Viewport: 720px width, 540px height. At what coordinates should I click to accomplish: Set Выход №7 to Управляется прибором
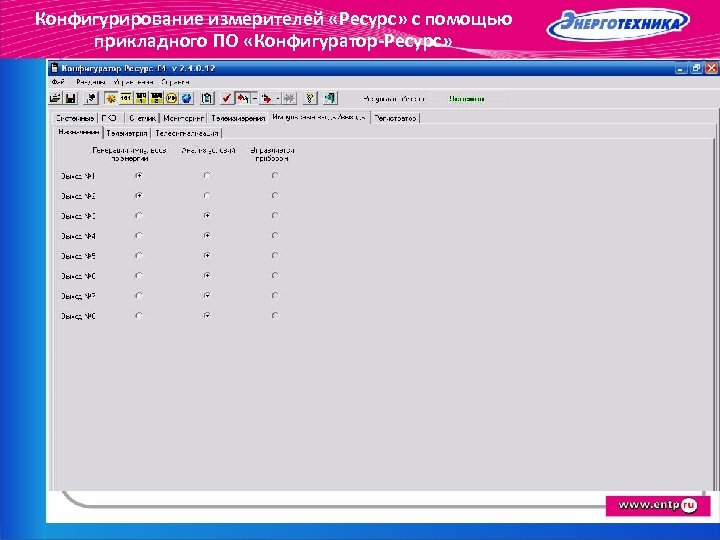pos(275,296)
